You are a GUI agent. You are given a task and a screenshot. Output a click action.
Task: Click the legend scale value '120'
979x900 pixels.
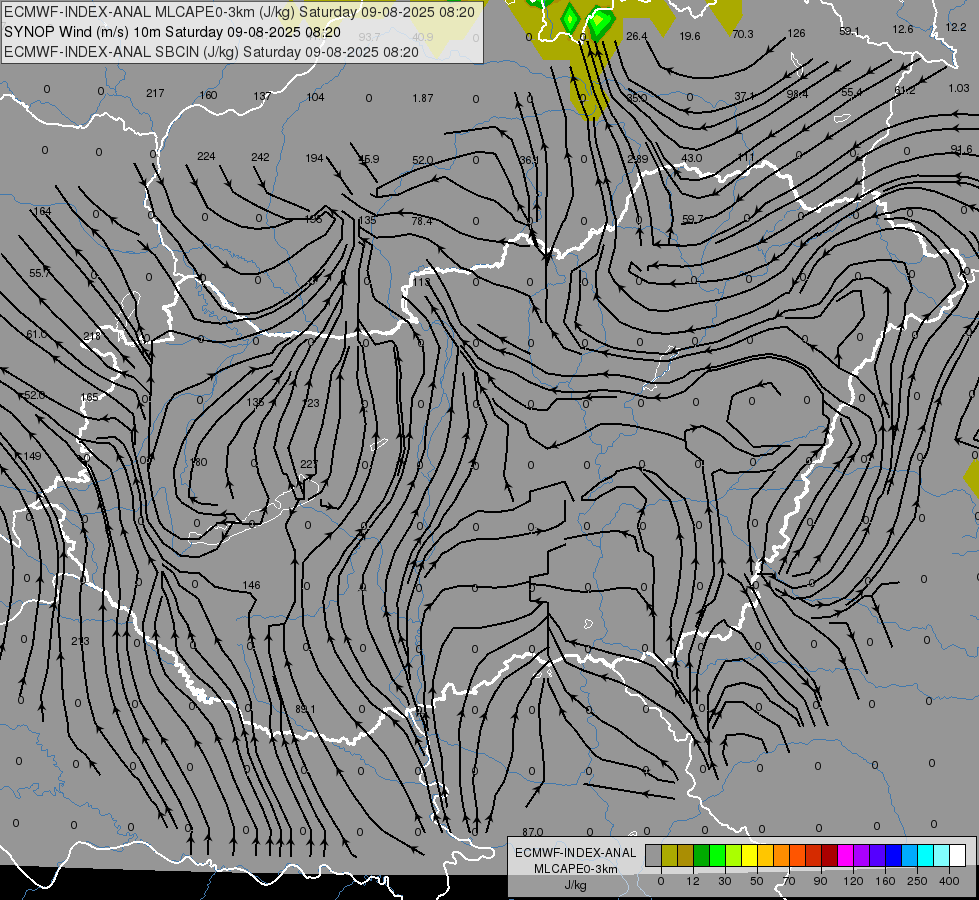coord(853,881)
